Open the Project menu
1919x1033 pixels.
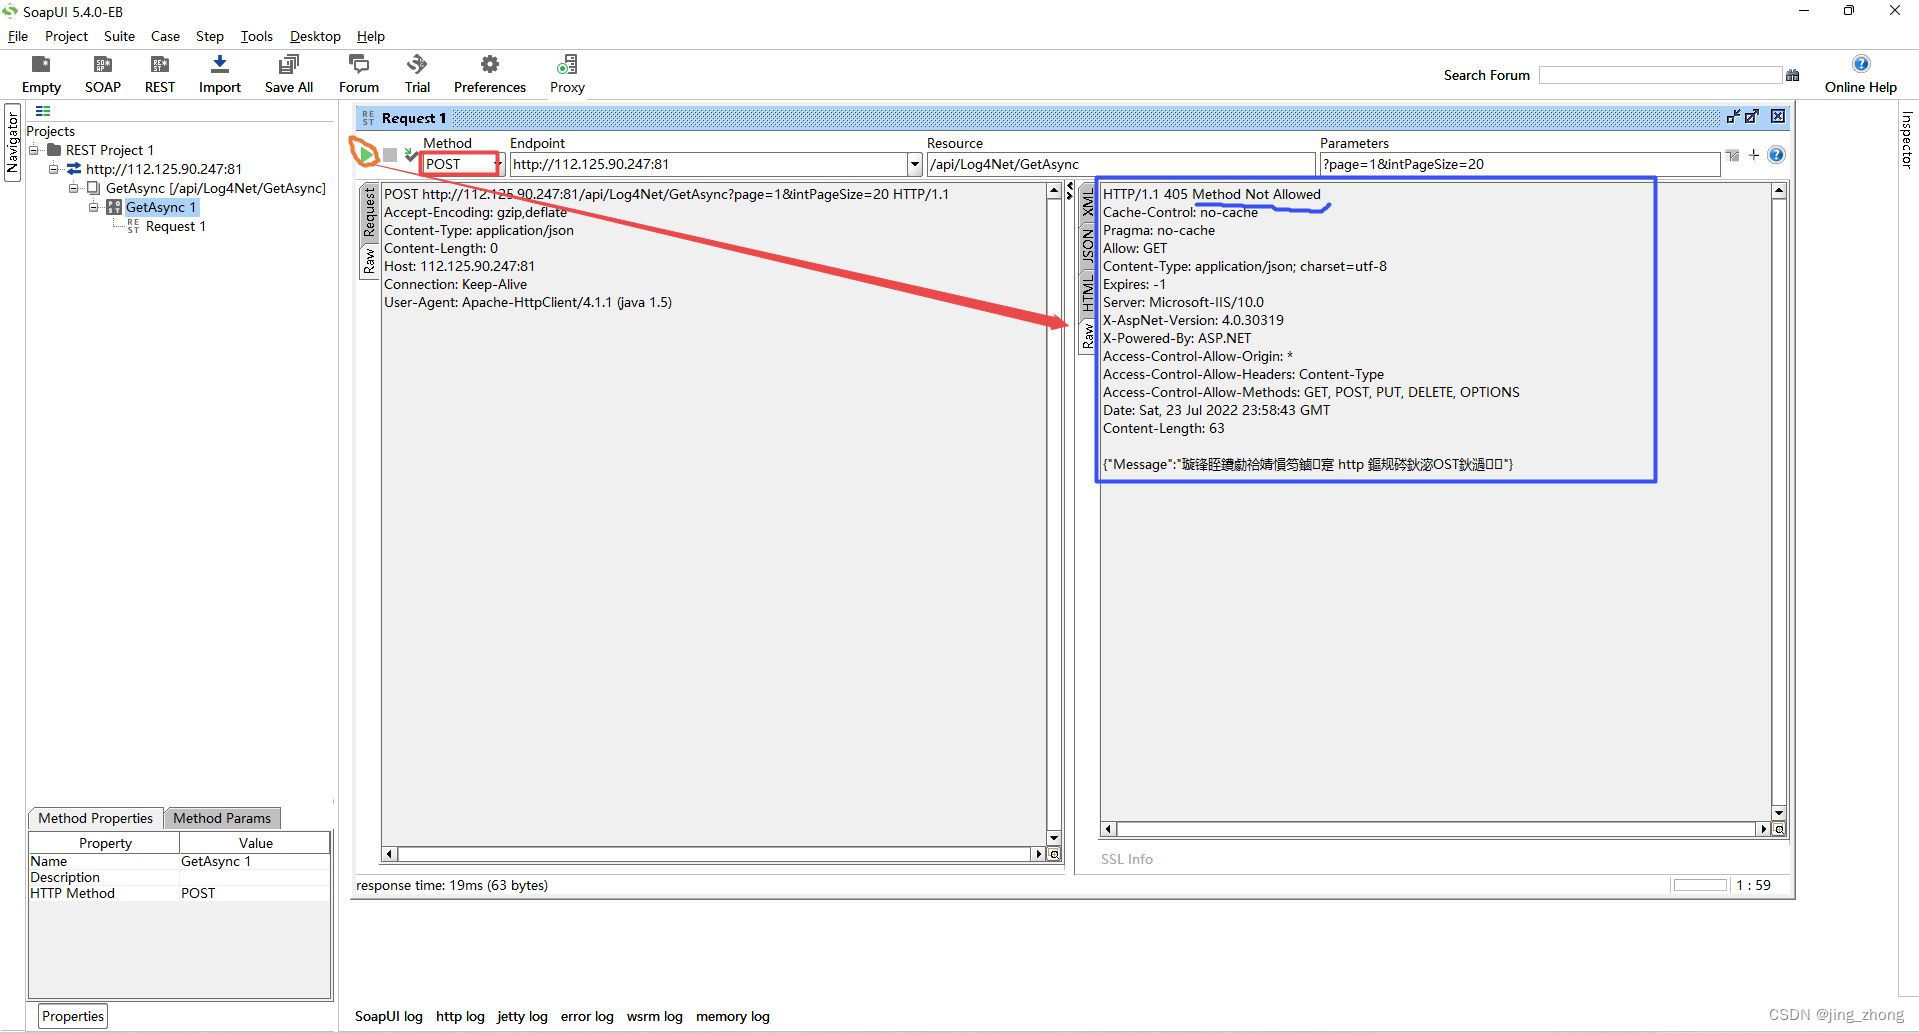coord(66,36)
